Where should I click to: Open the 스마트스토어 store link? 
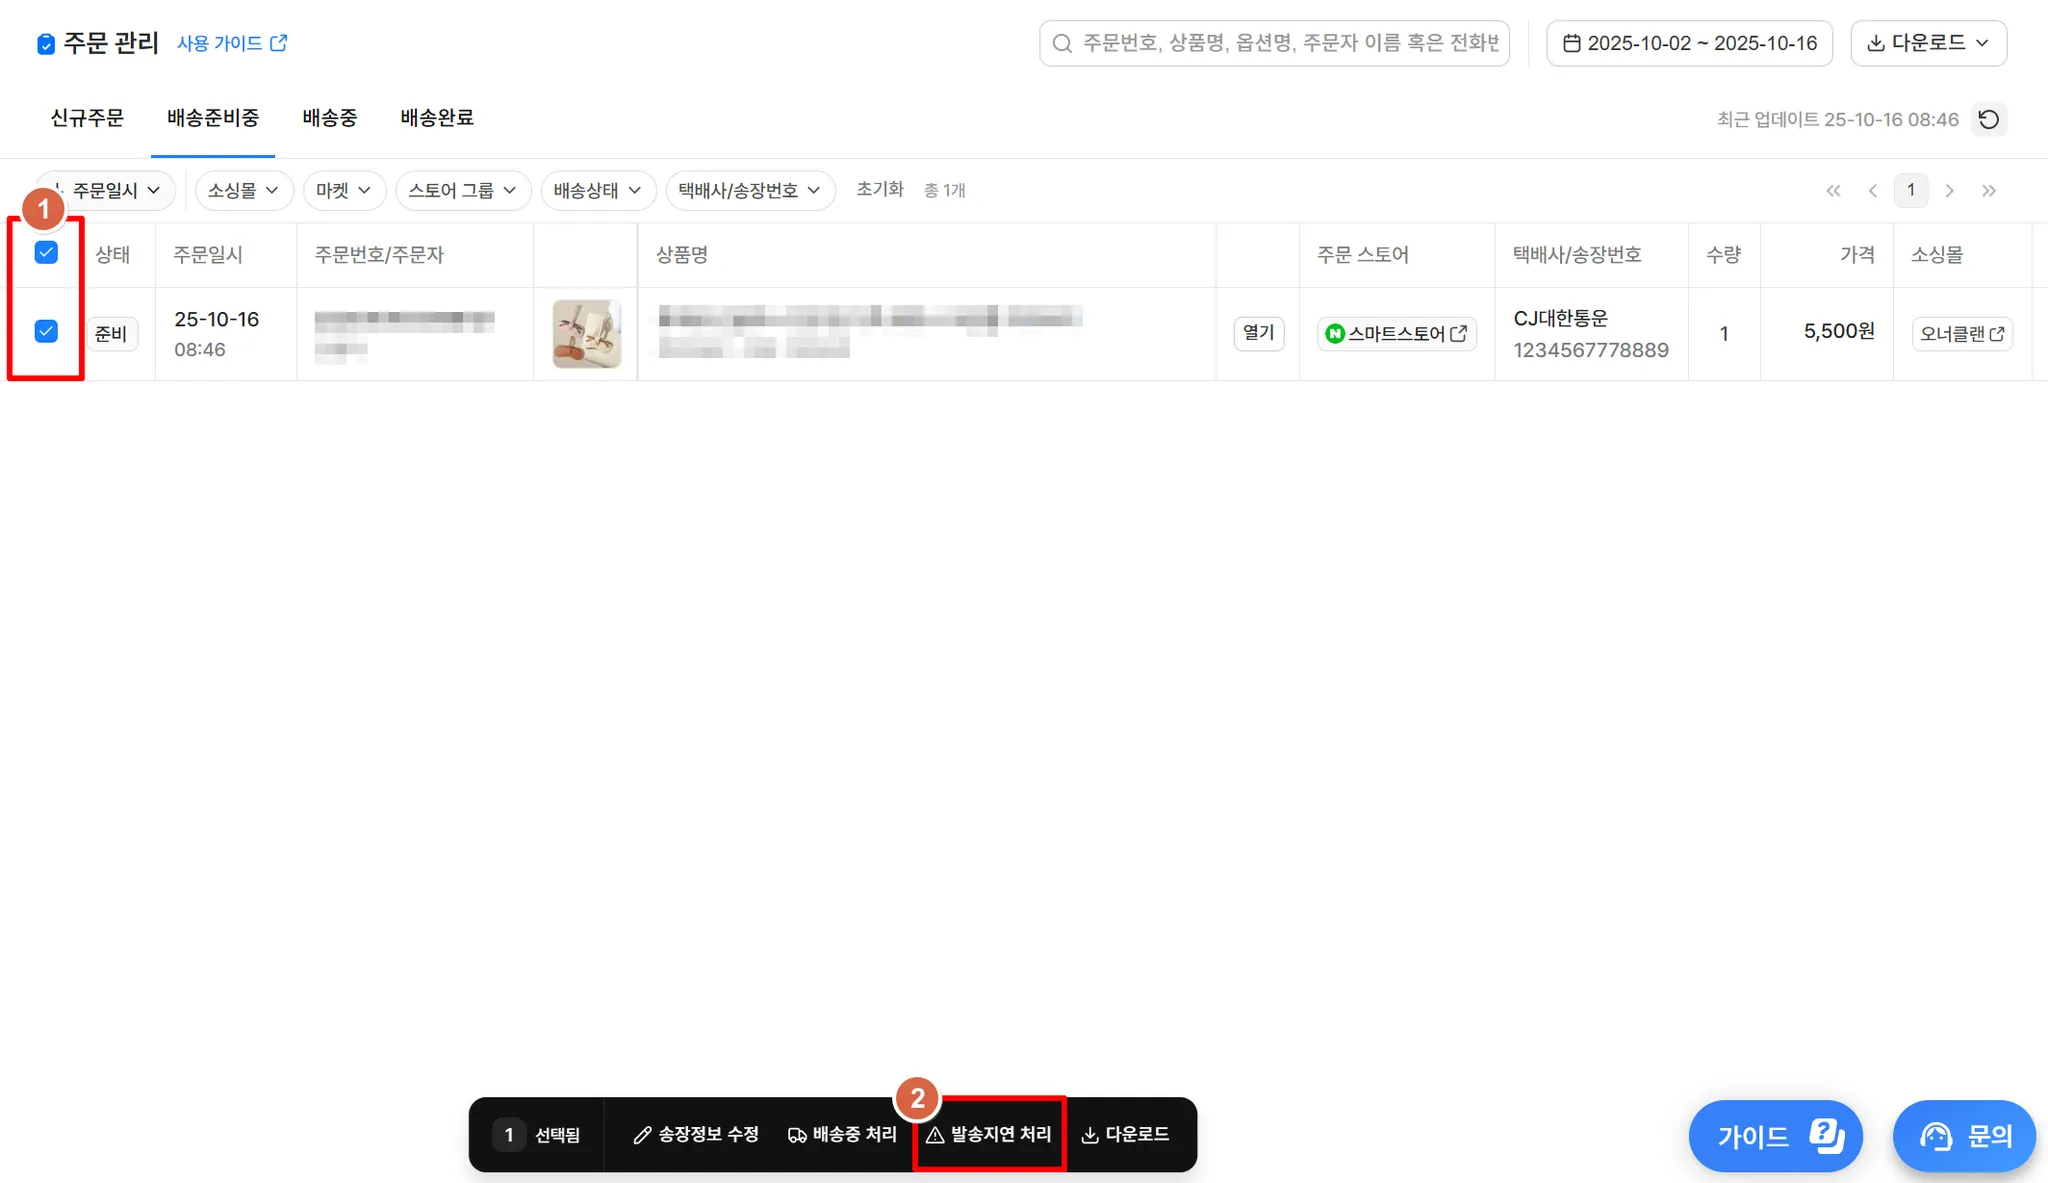(1396, 334)
